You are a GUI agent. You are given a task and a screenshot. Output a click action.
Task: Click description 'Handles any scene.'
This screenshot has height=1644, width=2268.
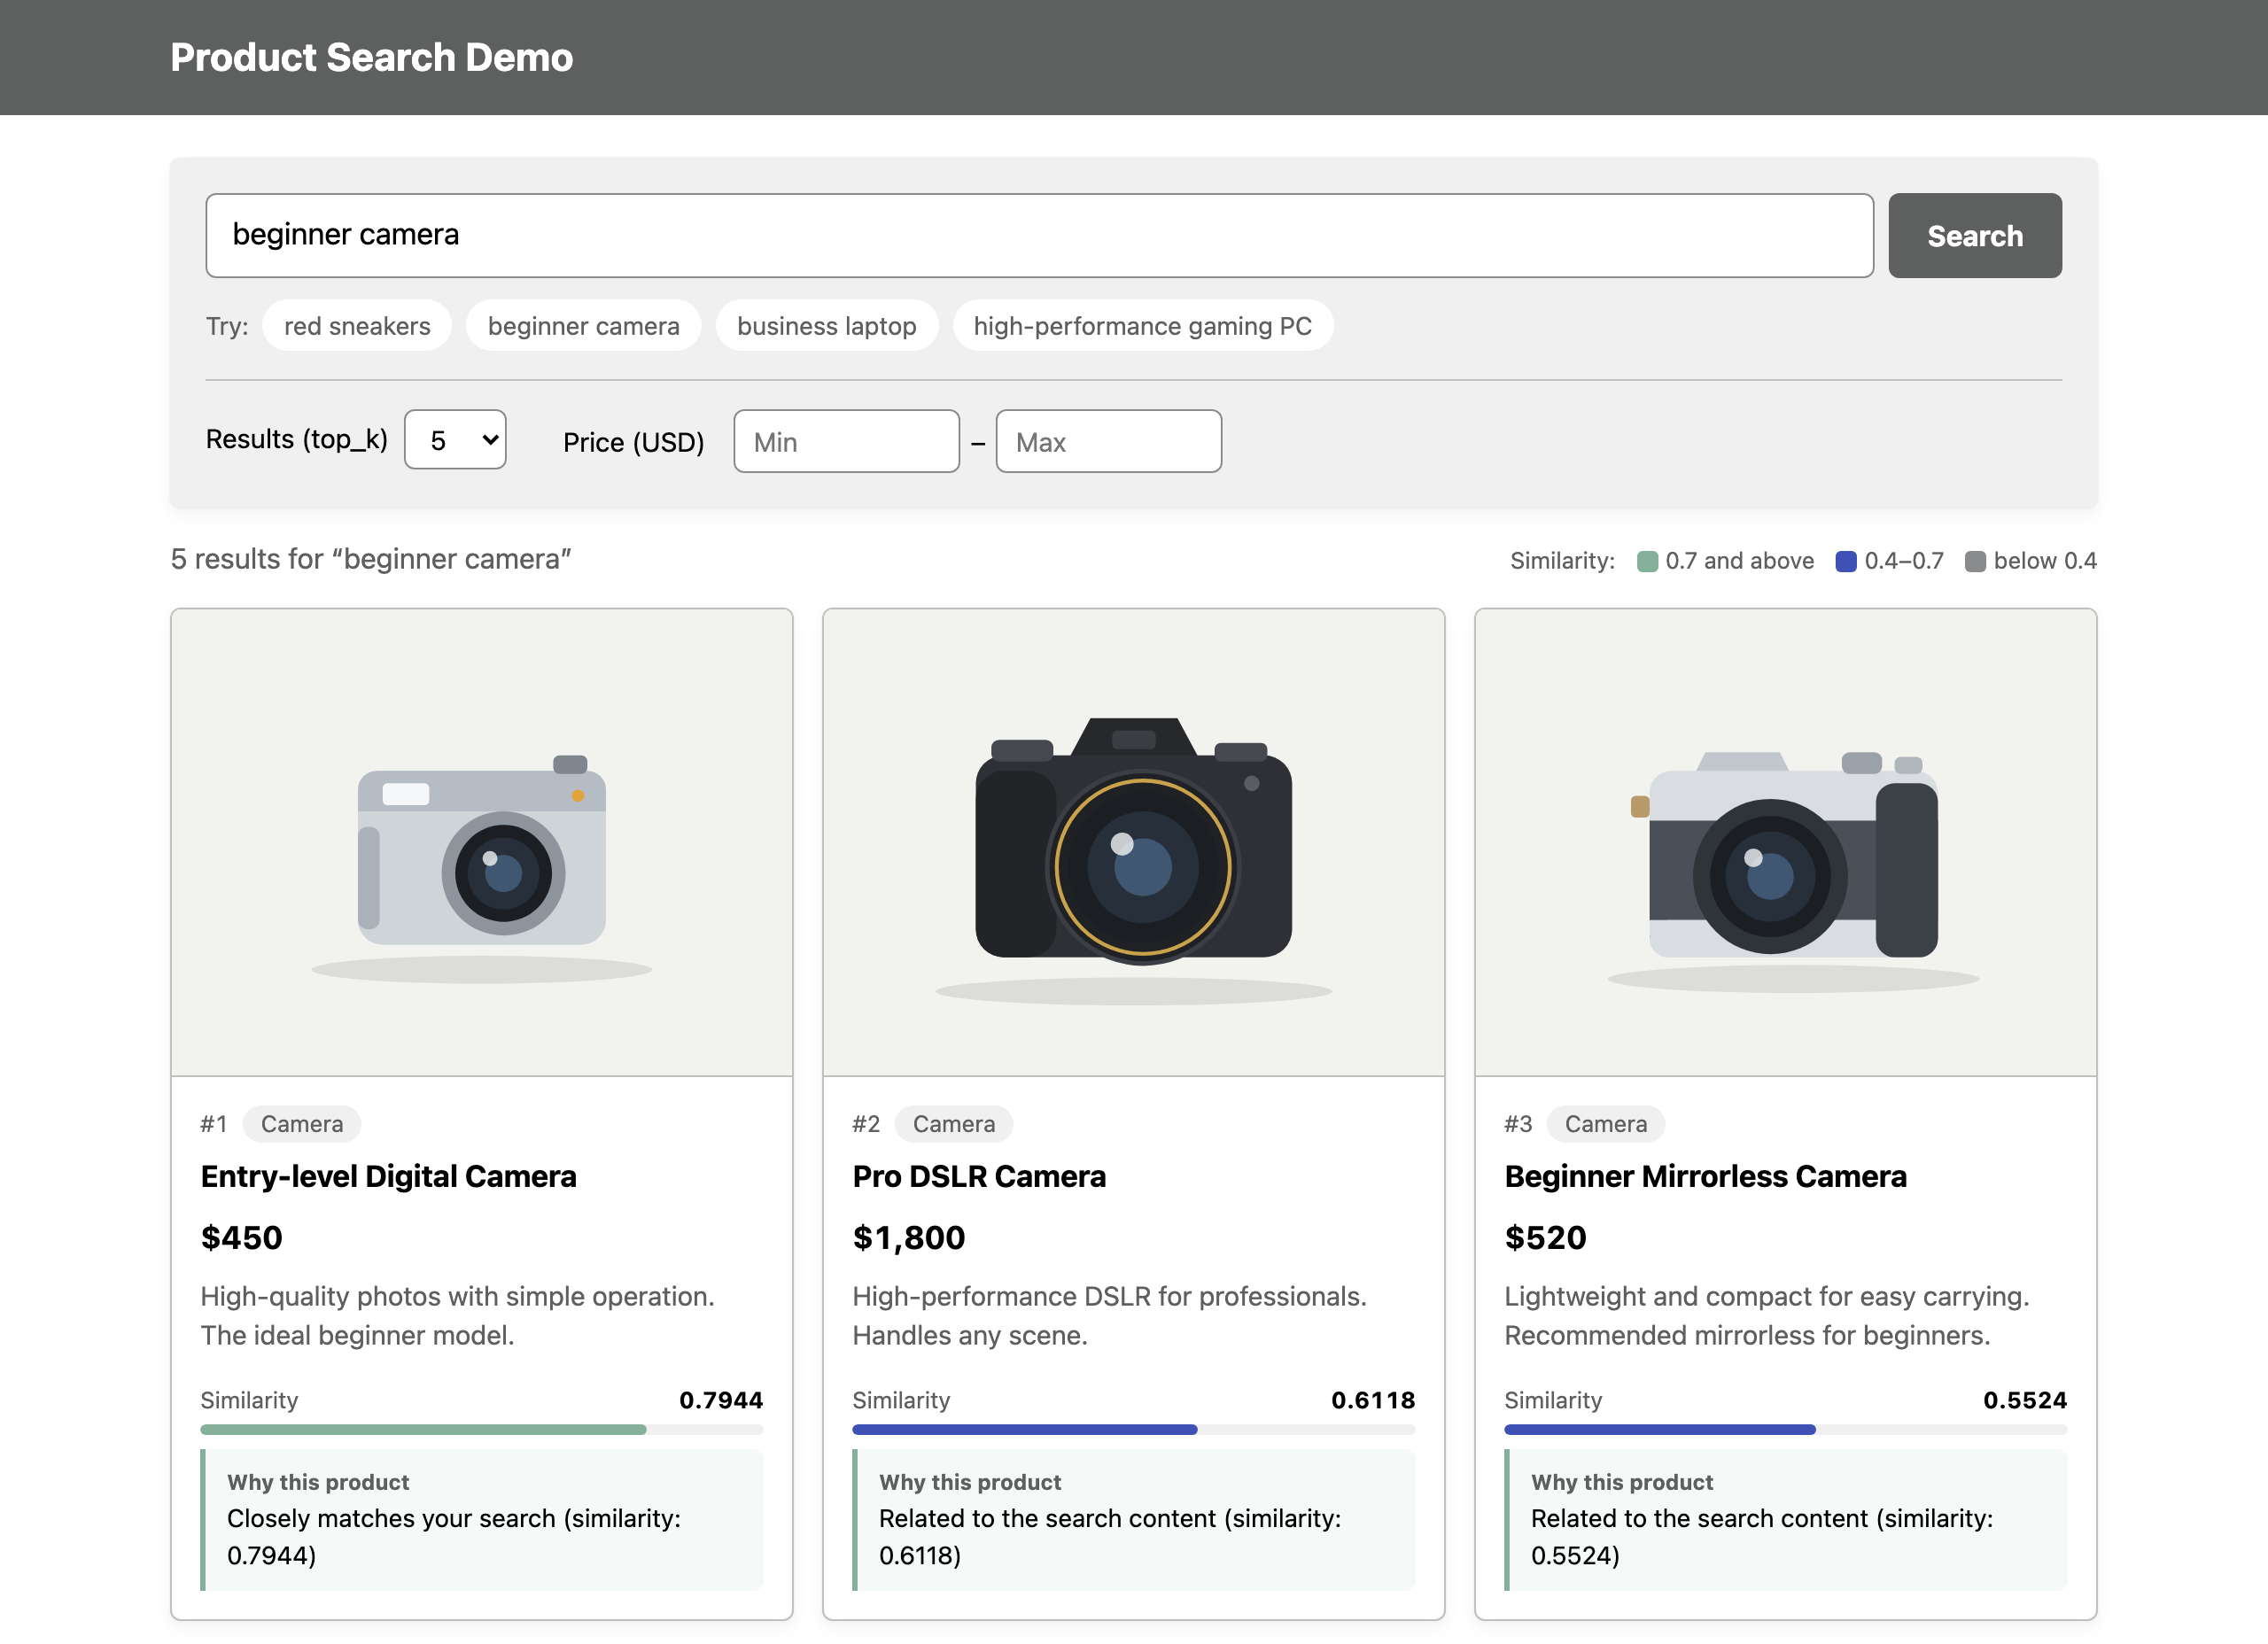click(969, 1335)
